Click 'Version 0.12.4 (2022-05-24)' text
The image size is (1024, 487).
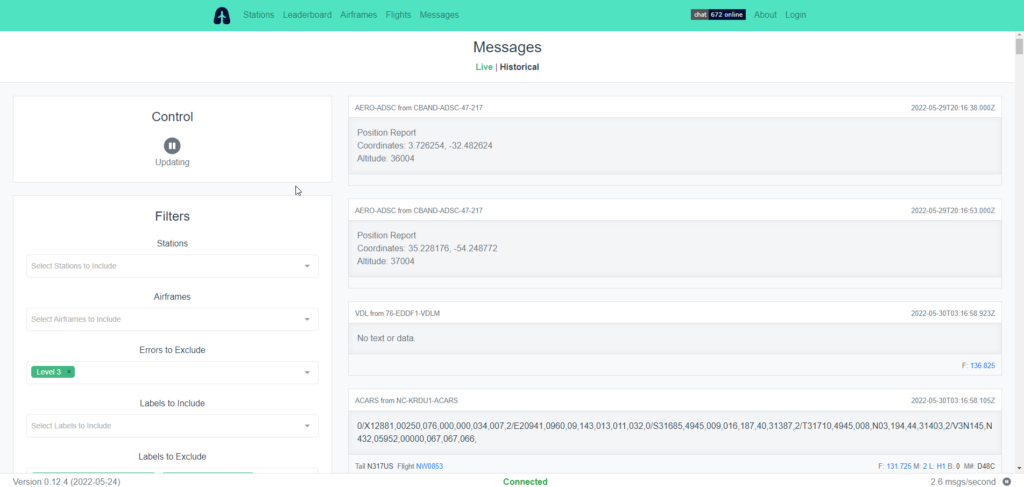67,482
